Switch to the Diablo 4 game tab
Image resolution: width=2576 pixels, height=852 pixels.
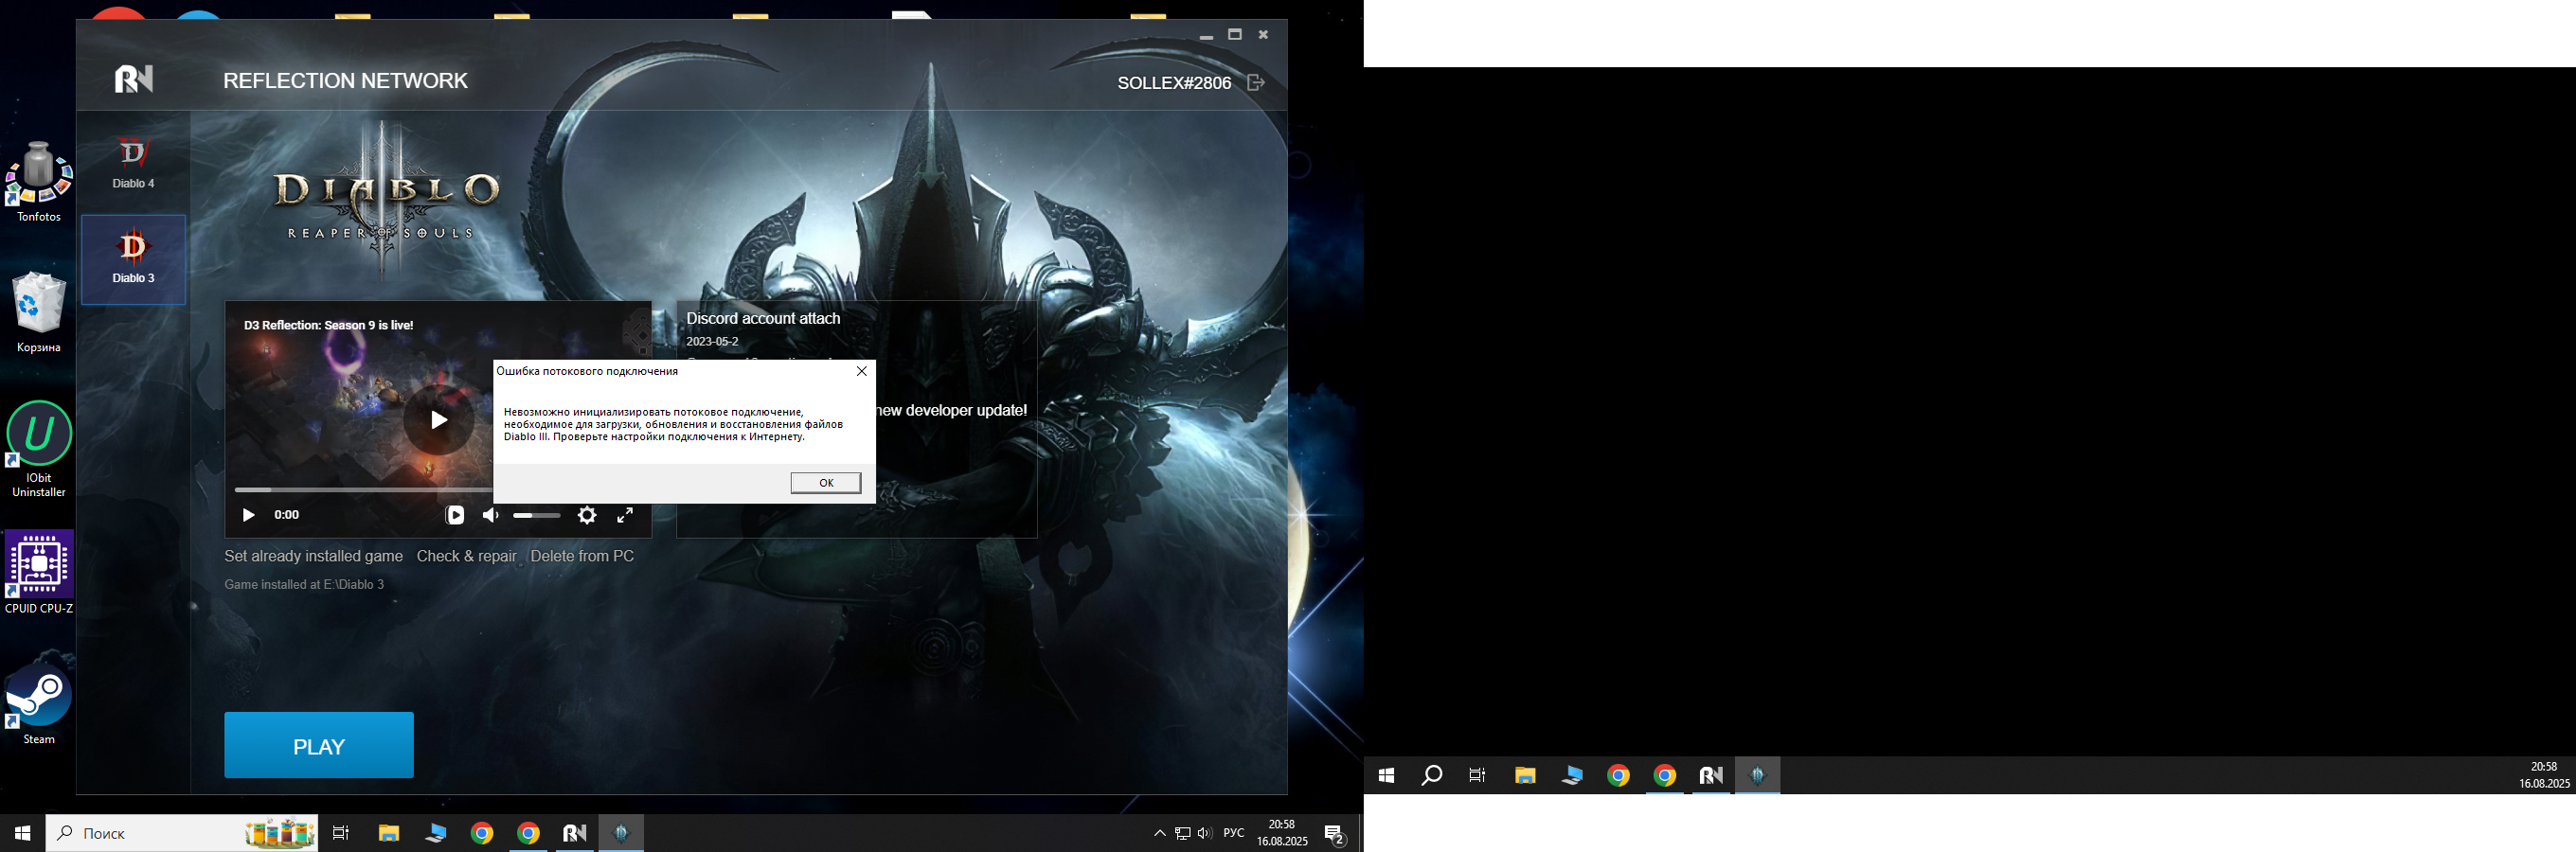133,163
